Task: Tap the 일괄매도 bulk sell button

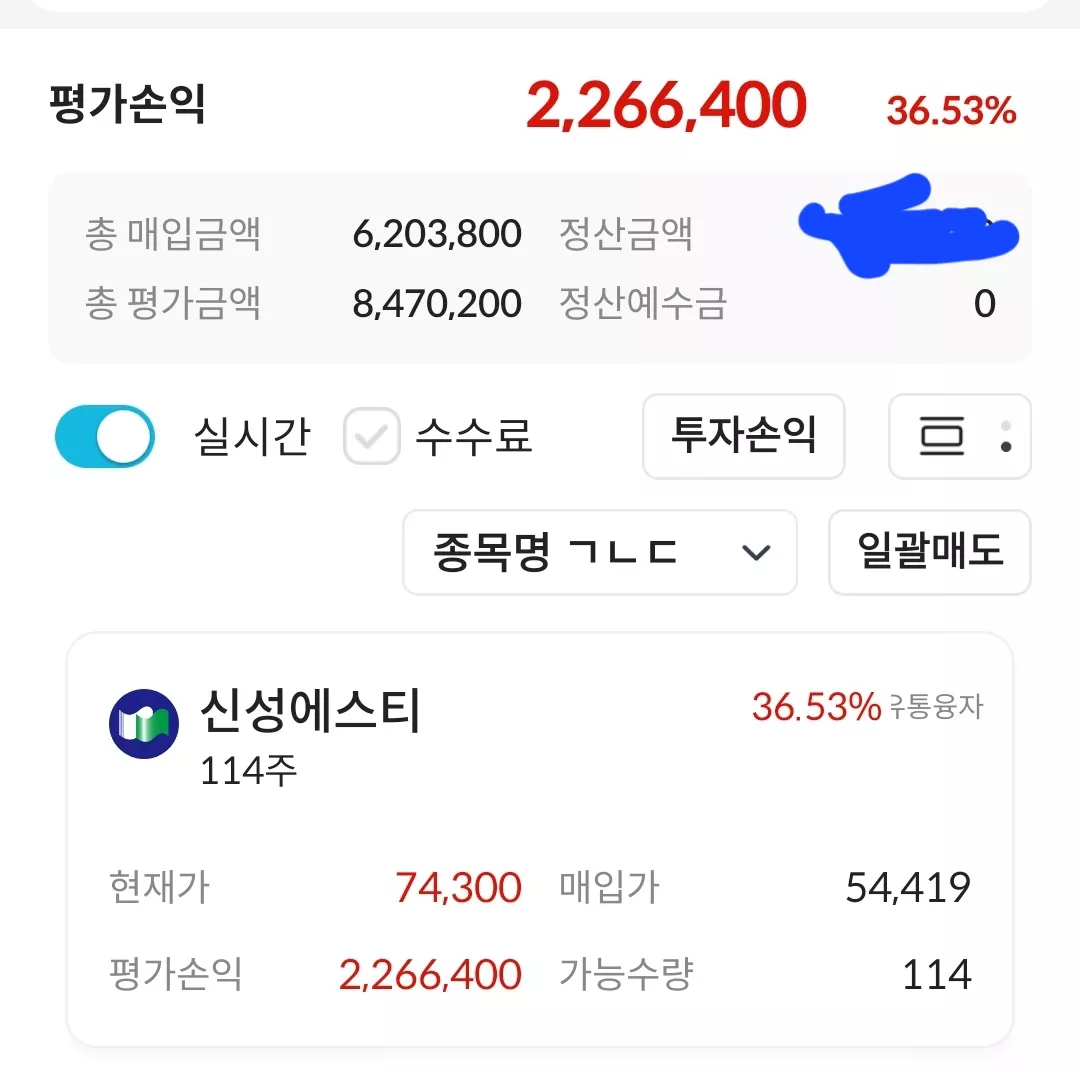Action: click(929, 552)
